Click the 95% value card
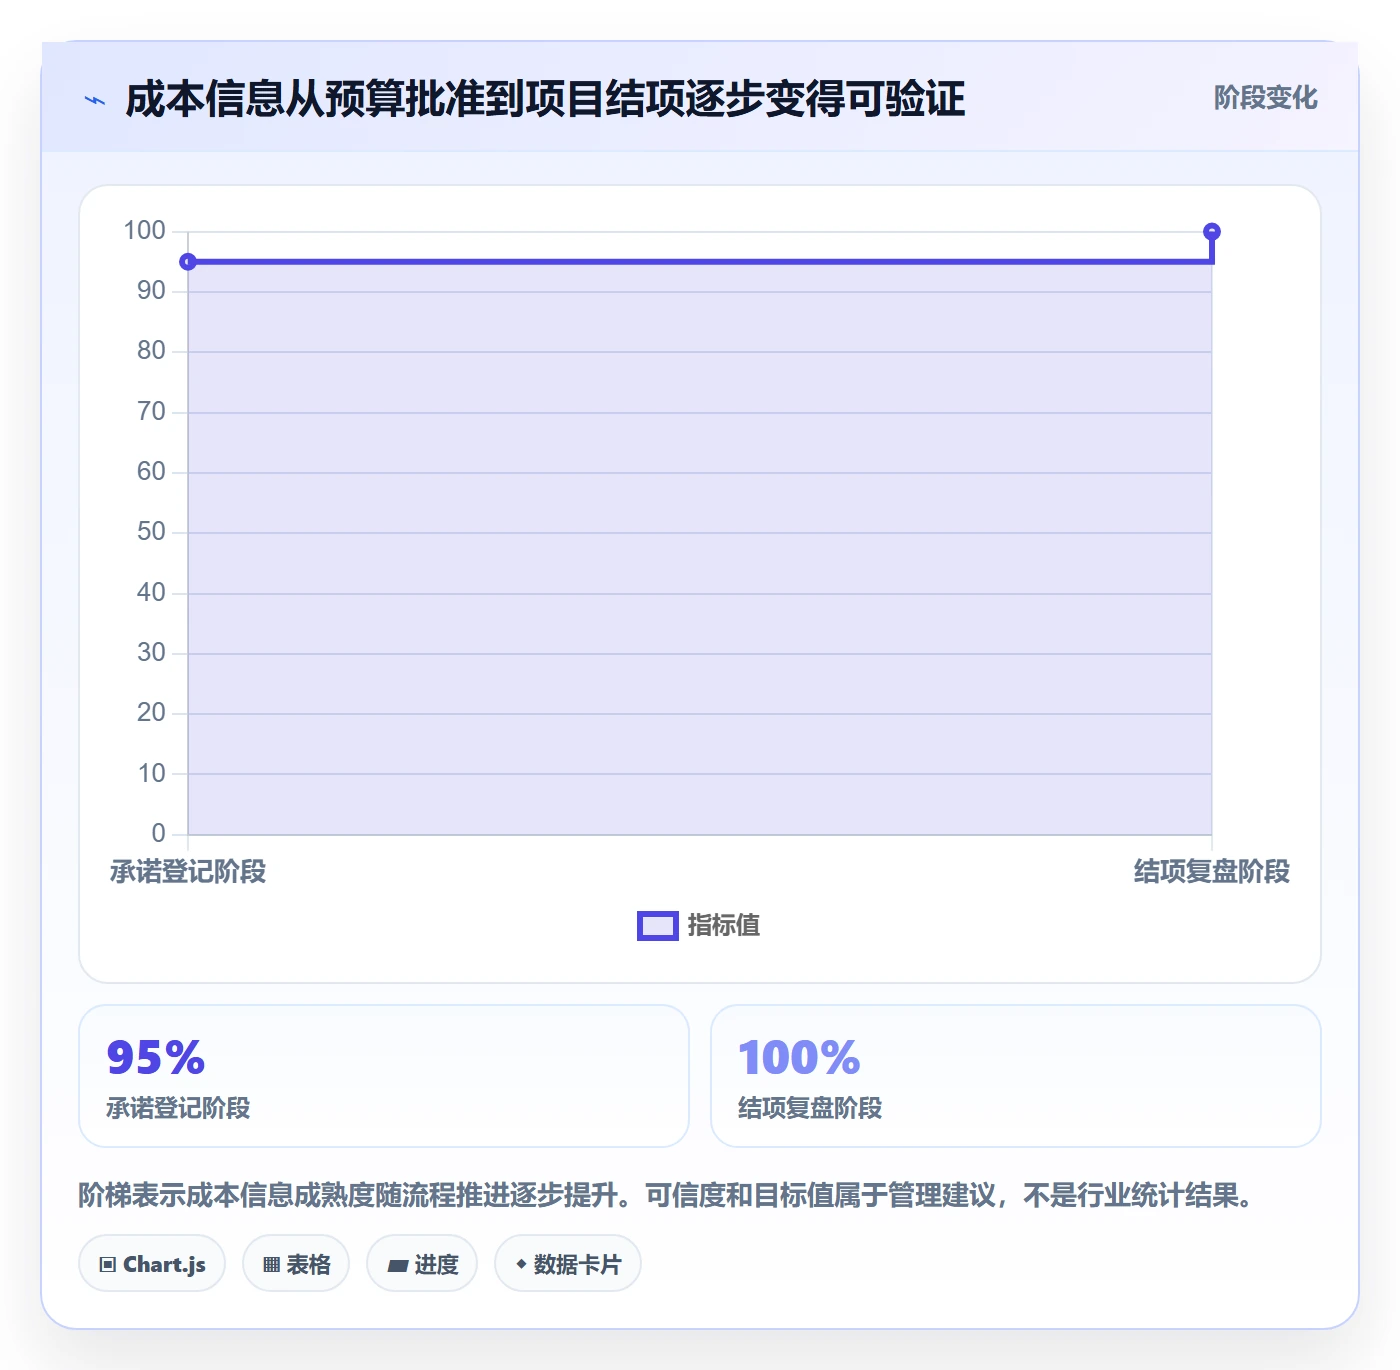This screenshot has width=1400, height=1370. [384, 1076]
